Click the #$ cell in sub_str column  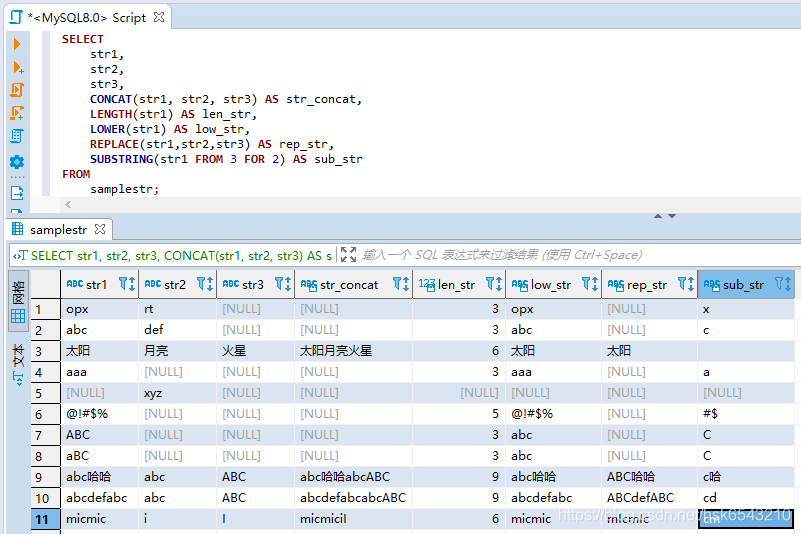tap(746, 414)
